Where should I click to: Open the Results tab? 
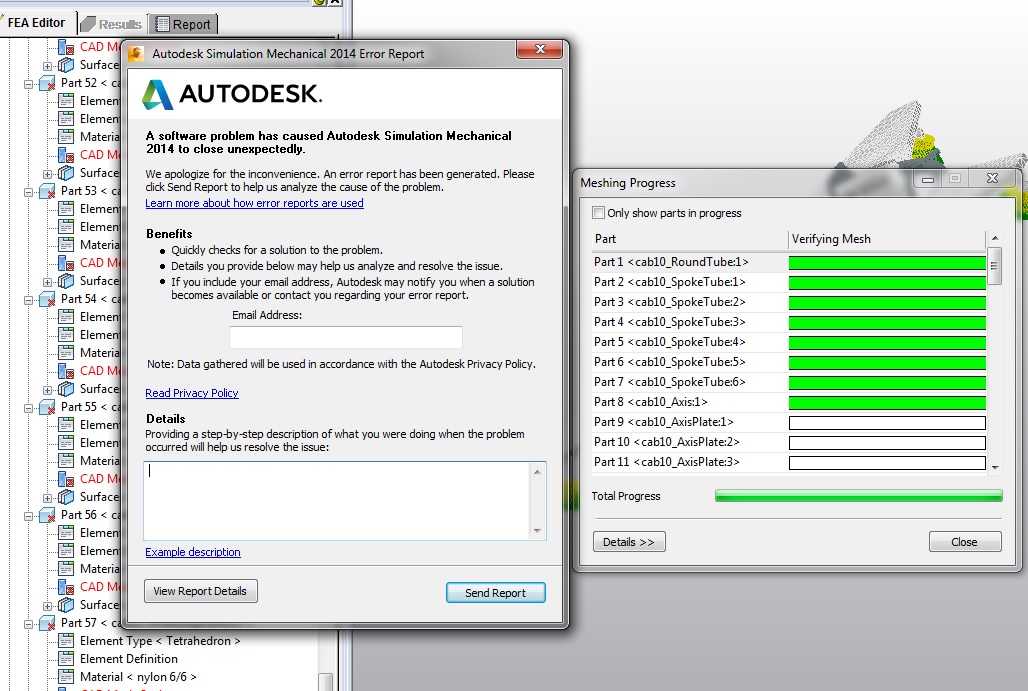pos(112,24)
